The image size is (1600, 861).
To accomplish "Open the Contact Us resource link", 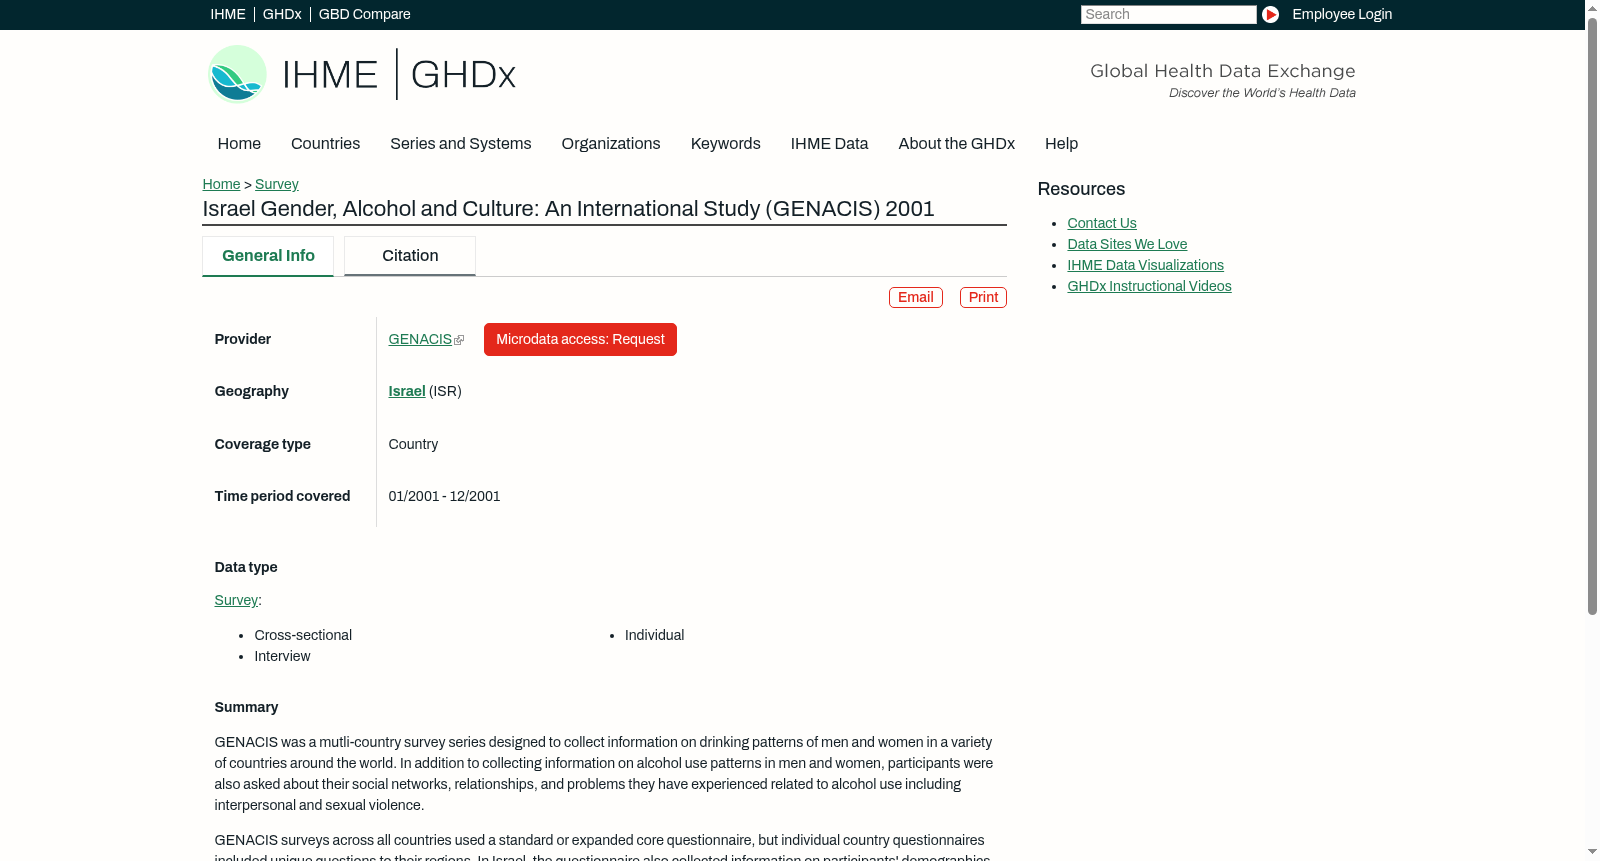I will [1102, 223].
